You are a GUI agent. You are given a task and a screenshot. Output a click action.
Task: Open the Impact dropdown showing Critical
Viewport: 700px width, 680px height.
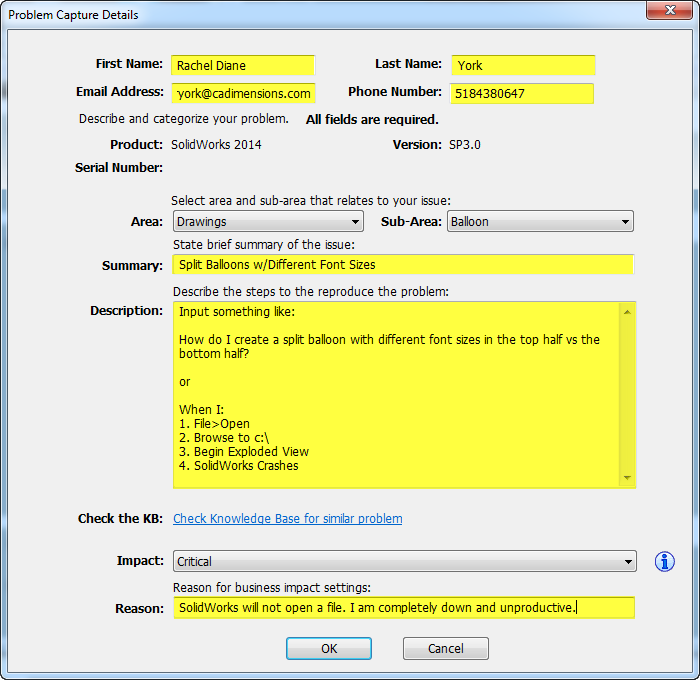click(404, 561)
